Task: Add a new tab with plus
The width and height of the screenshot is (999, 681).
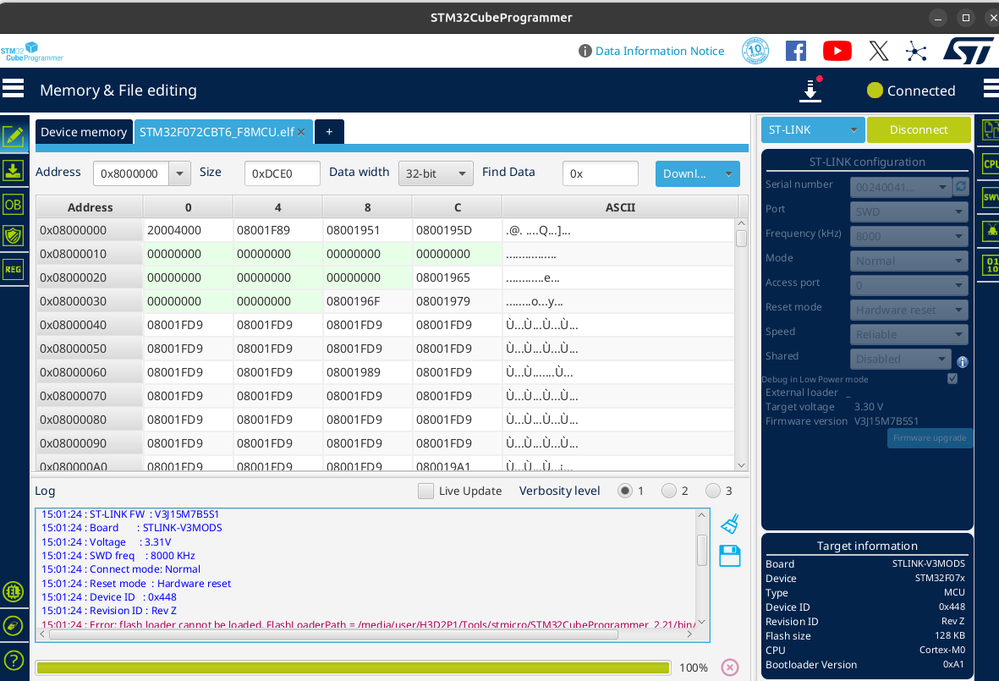Action: tap(329, 132)
